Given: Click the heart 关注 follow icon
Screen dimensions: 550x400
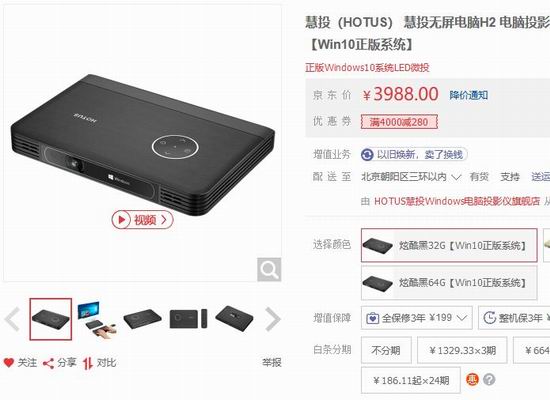Looking at the screenshot, I should (8, 362).
